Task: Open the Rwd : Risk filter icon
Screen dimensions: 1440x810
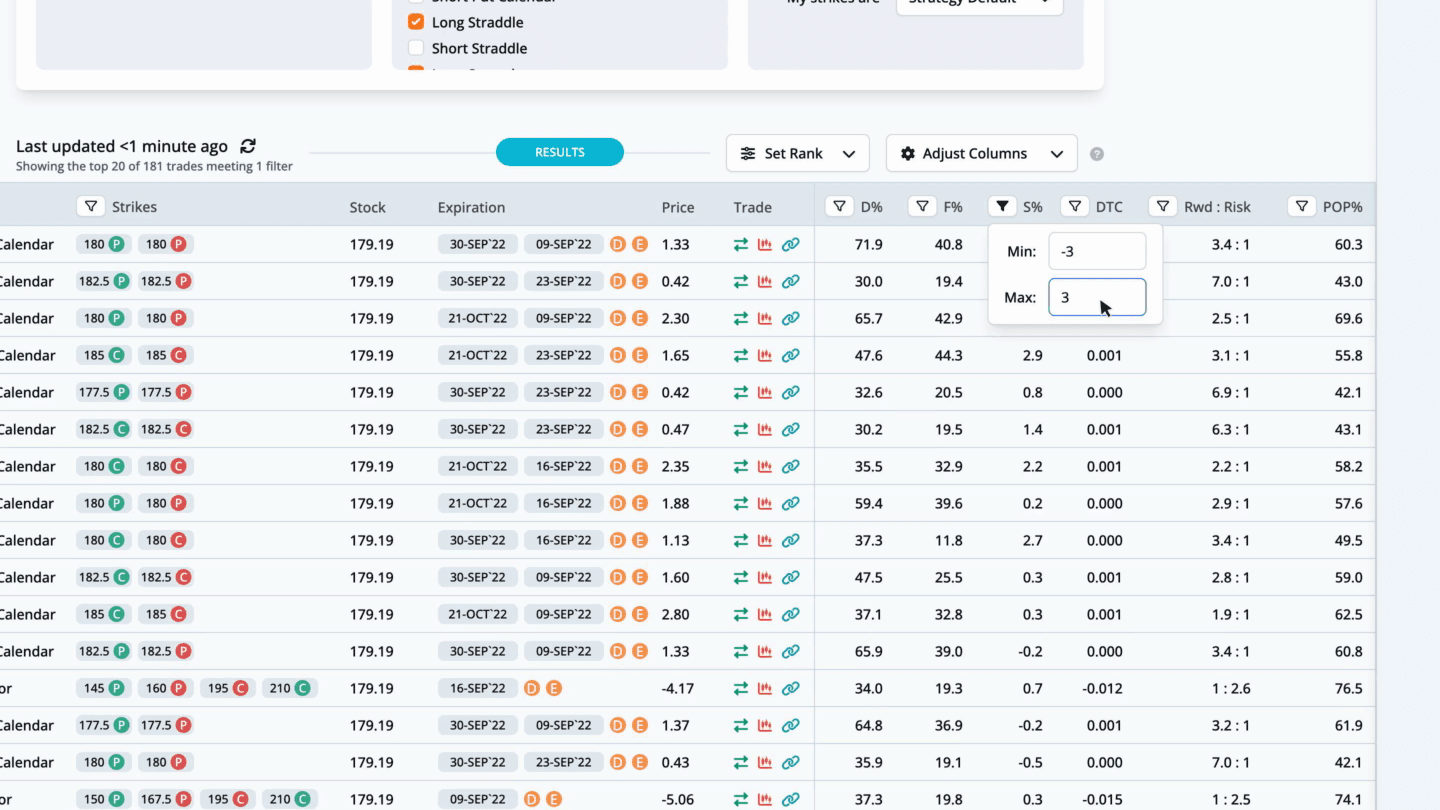Action: coord(1163,207)
